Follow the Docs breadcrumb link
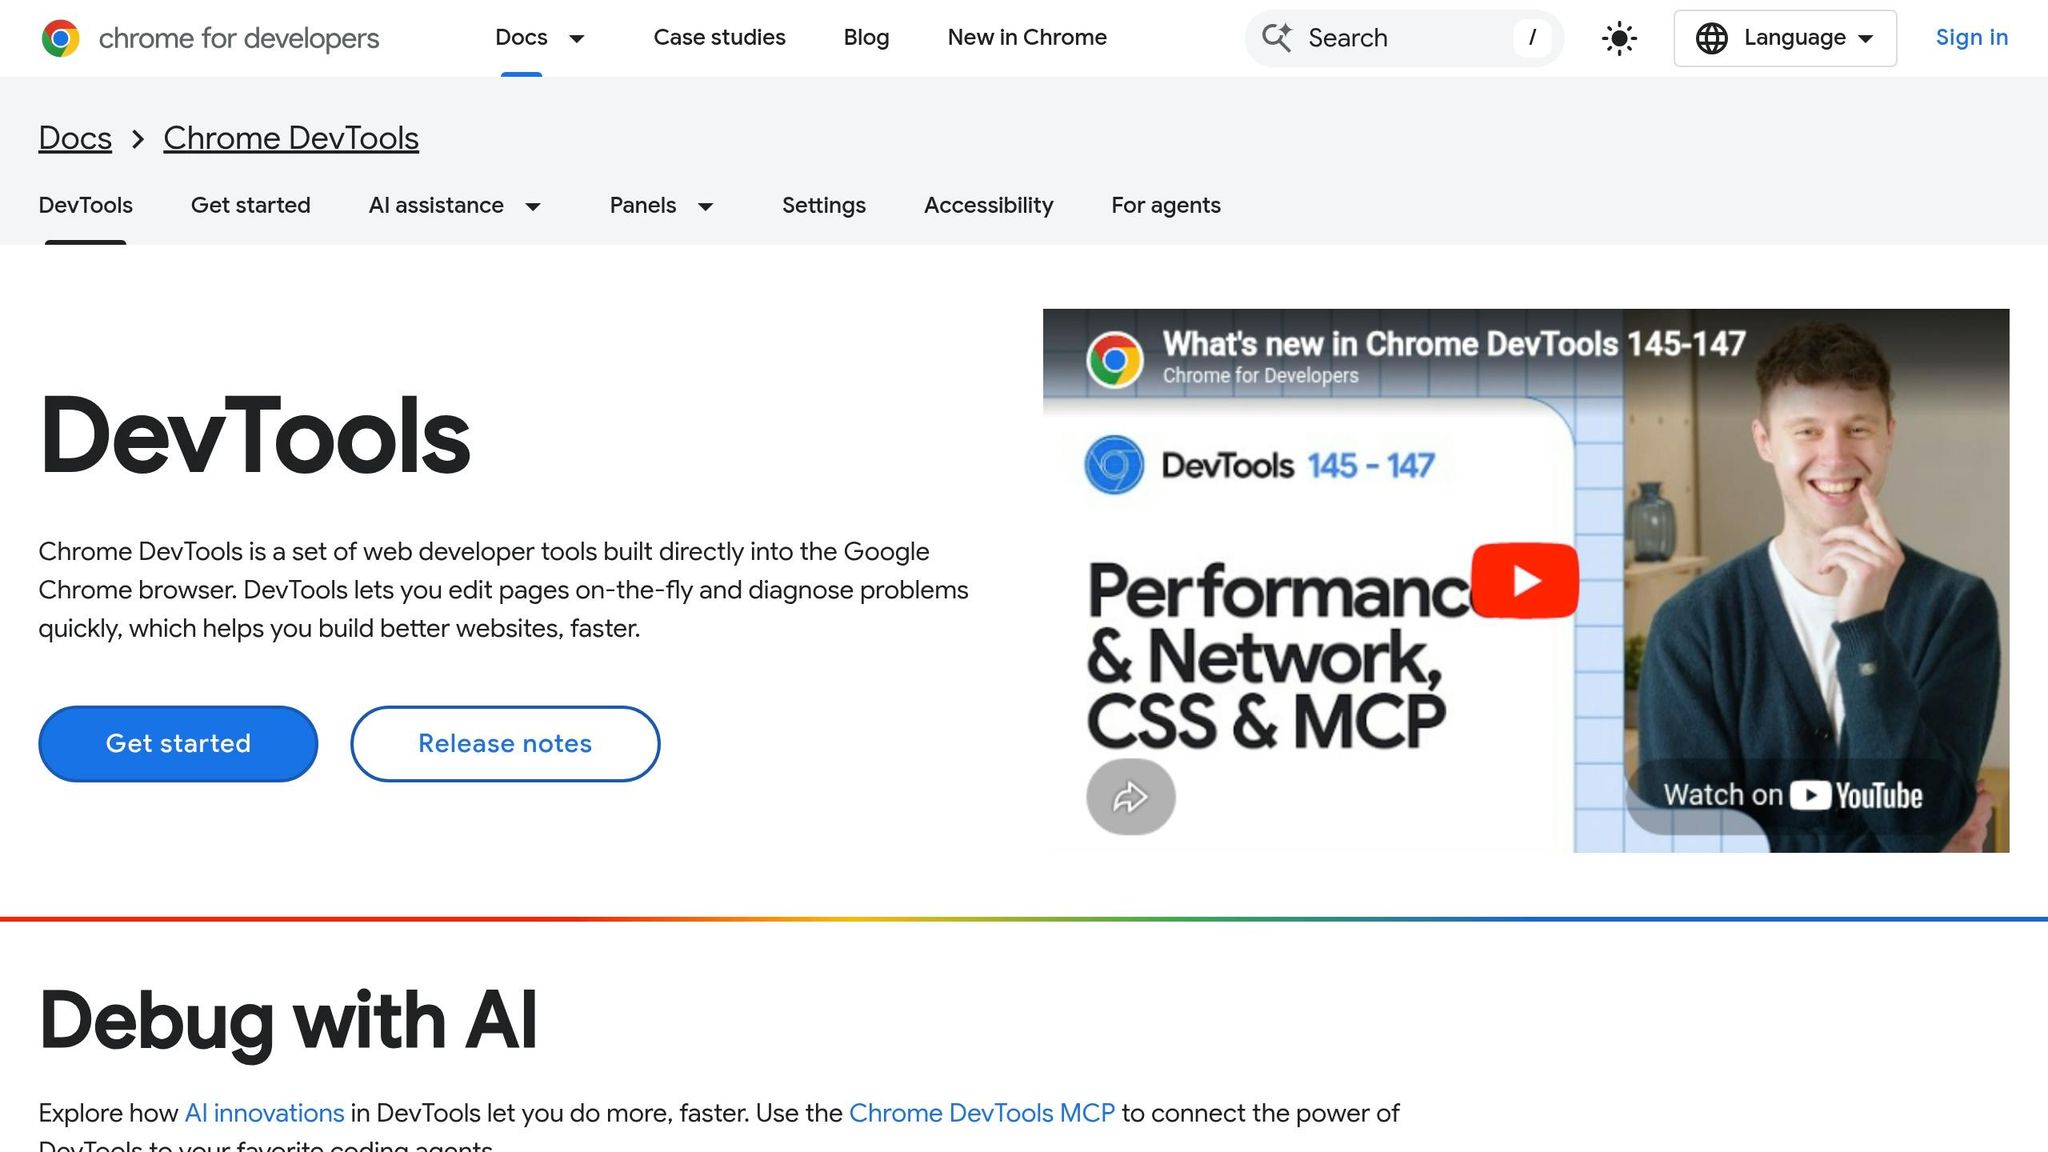The height and width of the screenshot is (1152, 2048). click(75, 138)
